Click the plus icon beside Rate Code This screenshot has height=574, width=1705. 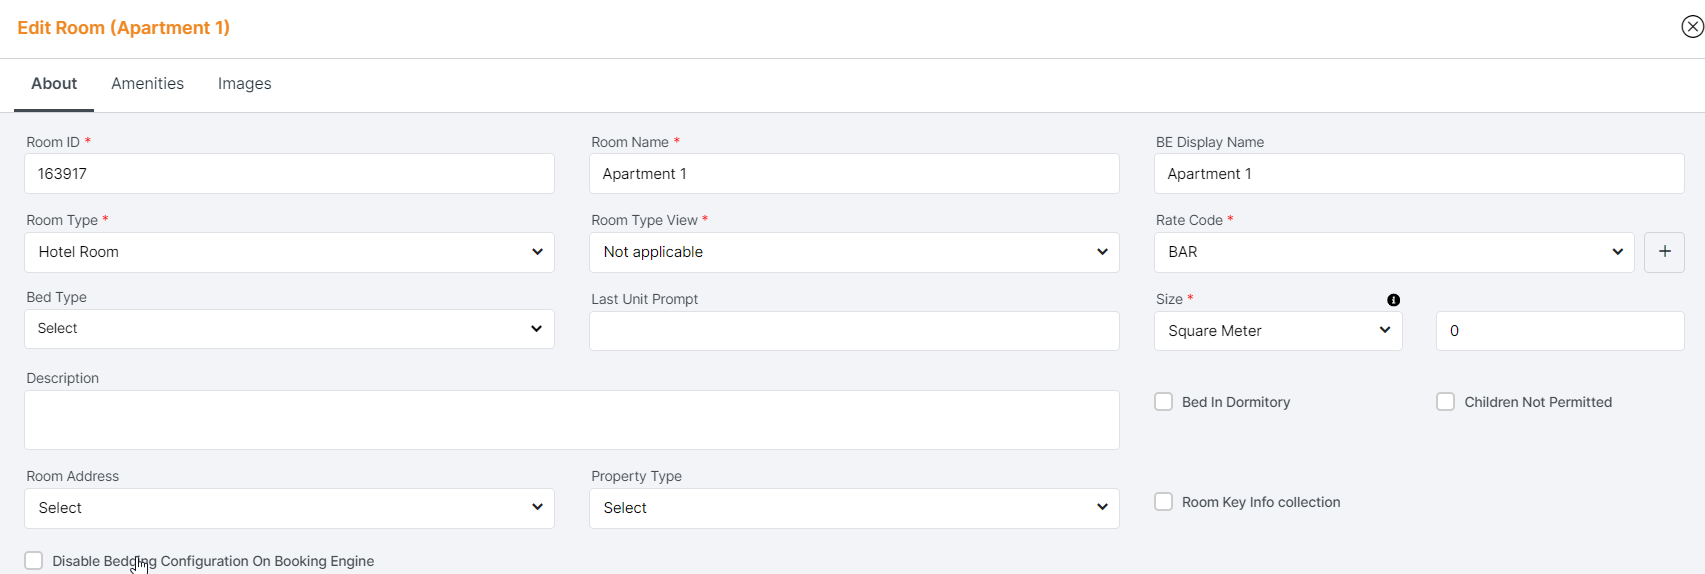[x=1664, y=252]
